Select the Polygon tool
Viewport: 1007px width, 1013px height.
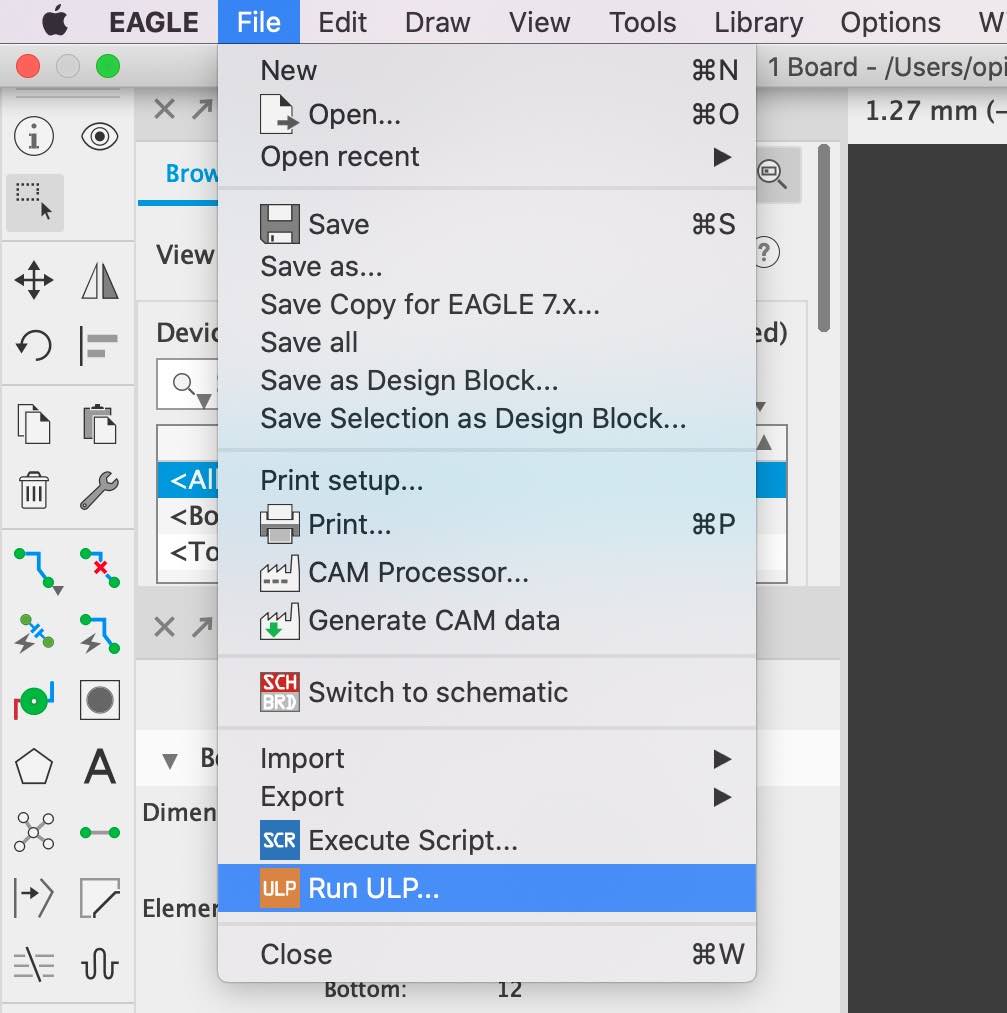(34, 767)
